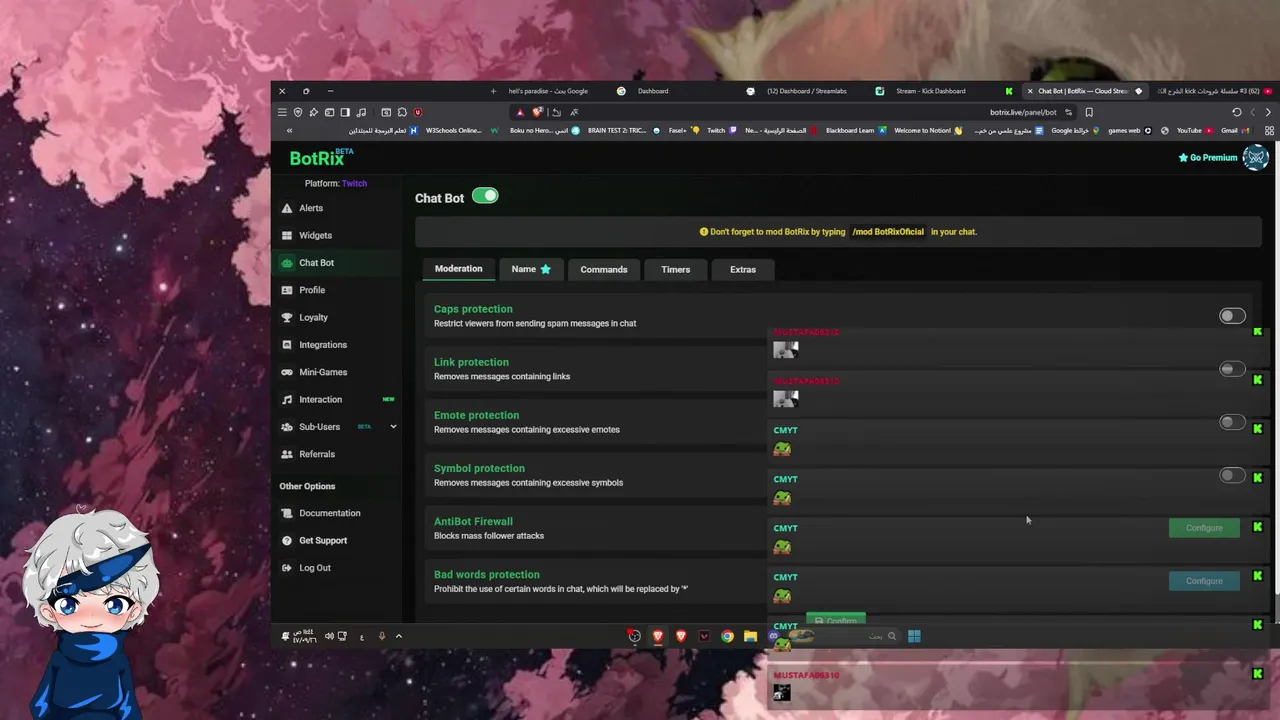Configure Bad words protection
The height and width of the screenshot is (720, 1280).
[1204, 581]
